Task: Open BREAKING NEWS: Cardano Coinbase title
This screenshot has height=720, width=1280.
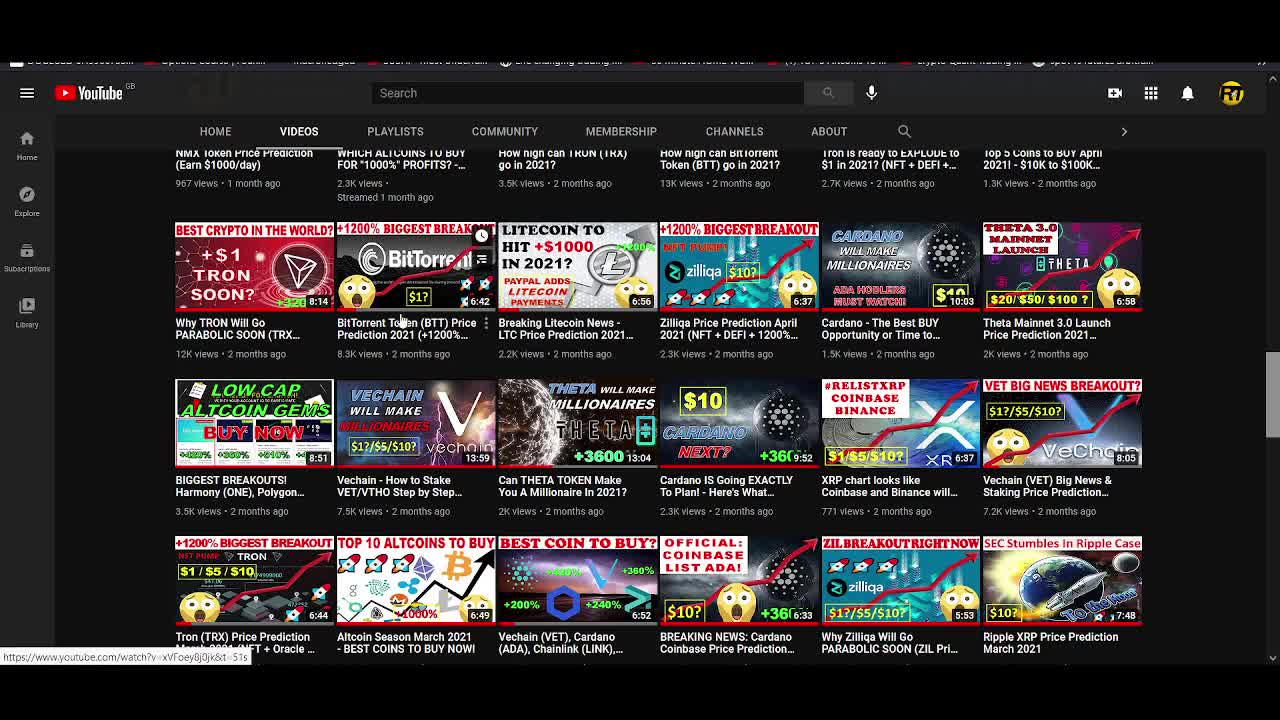Action: pyautogui.click(x=728, y=643)
